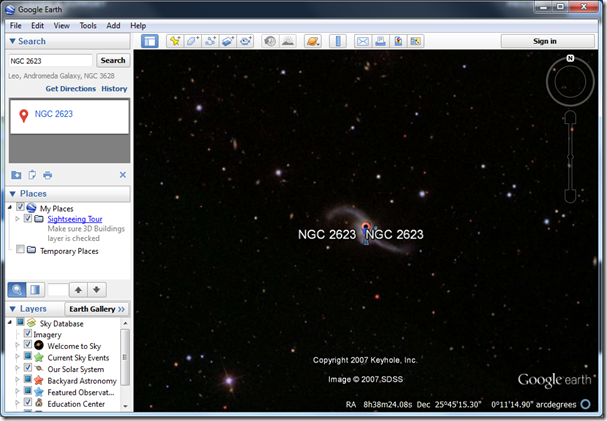Show historical imagery clock icon

click(270, 41)
